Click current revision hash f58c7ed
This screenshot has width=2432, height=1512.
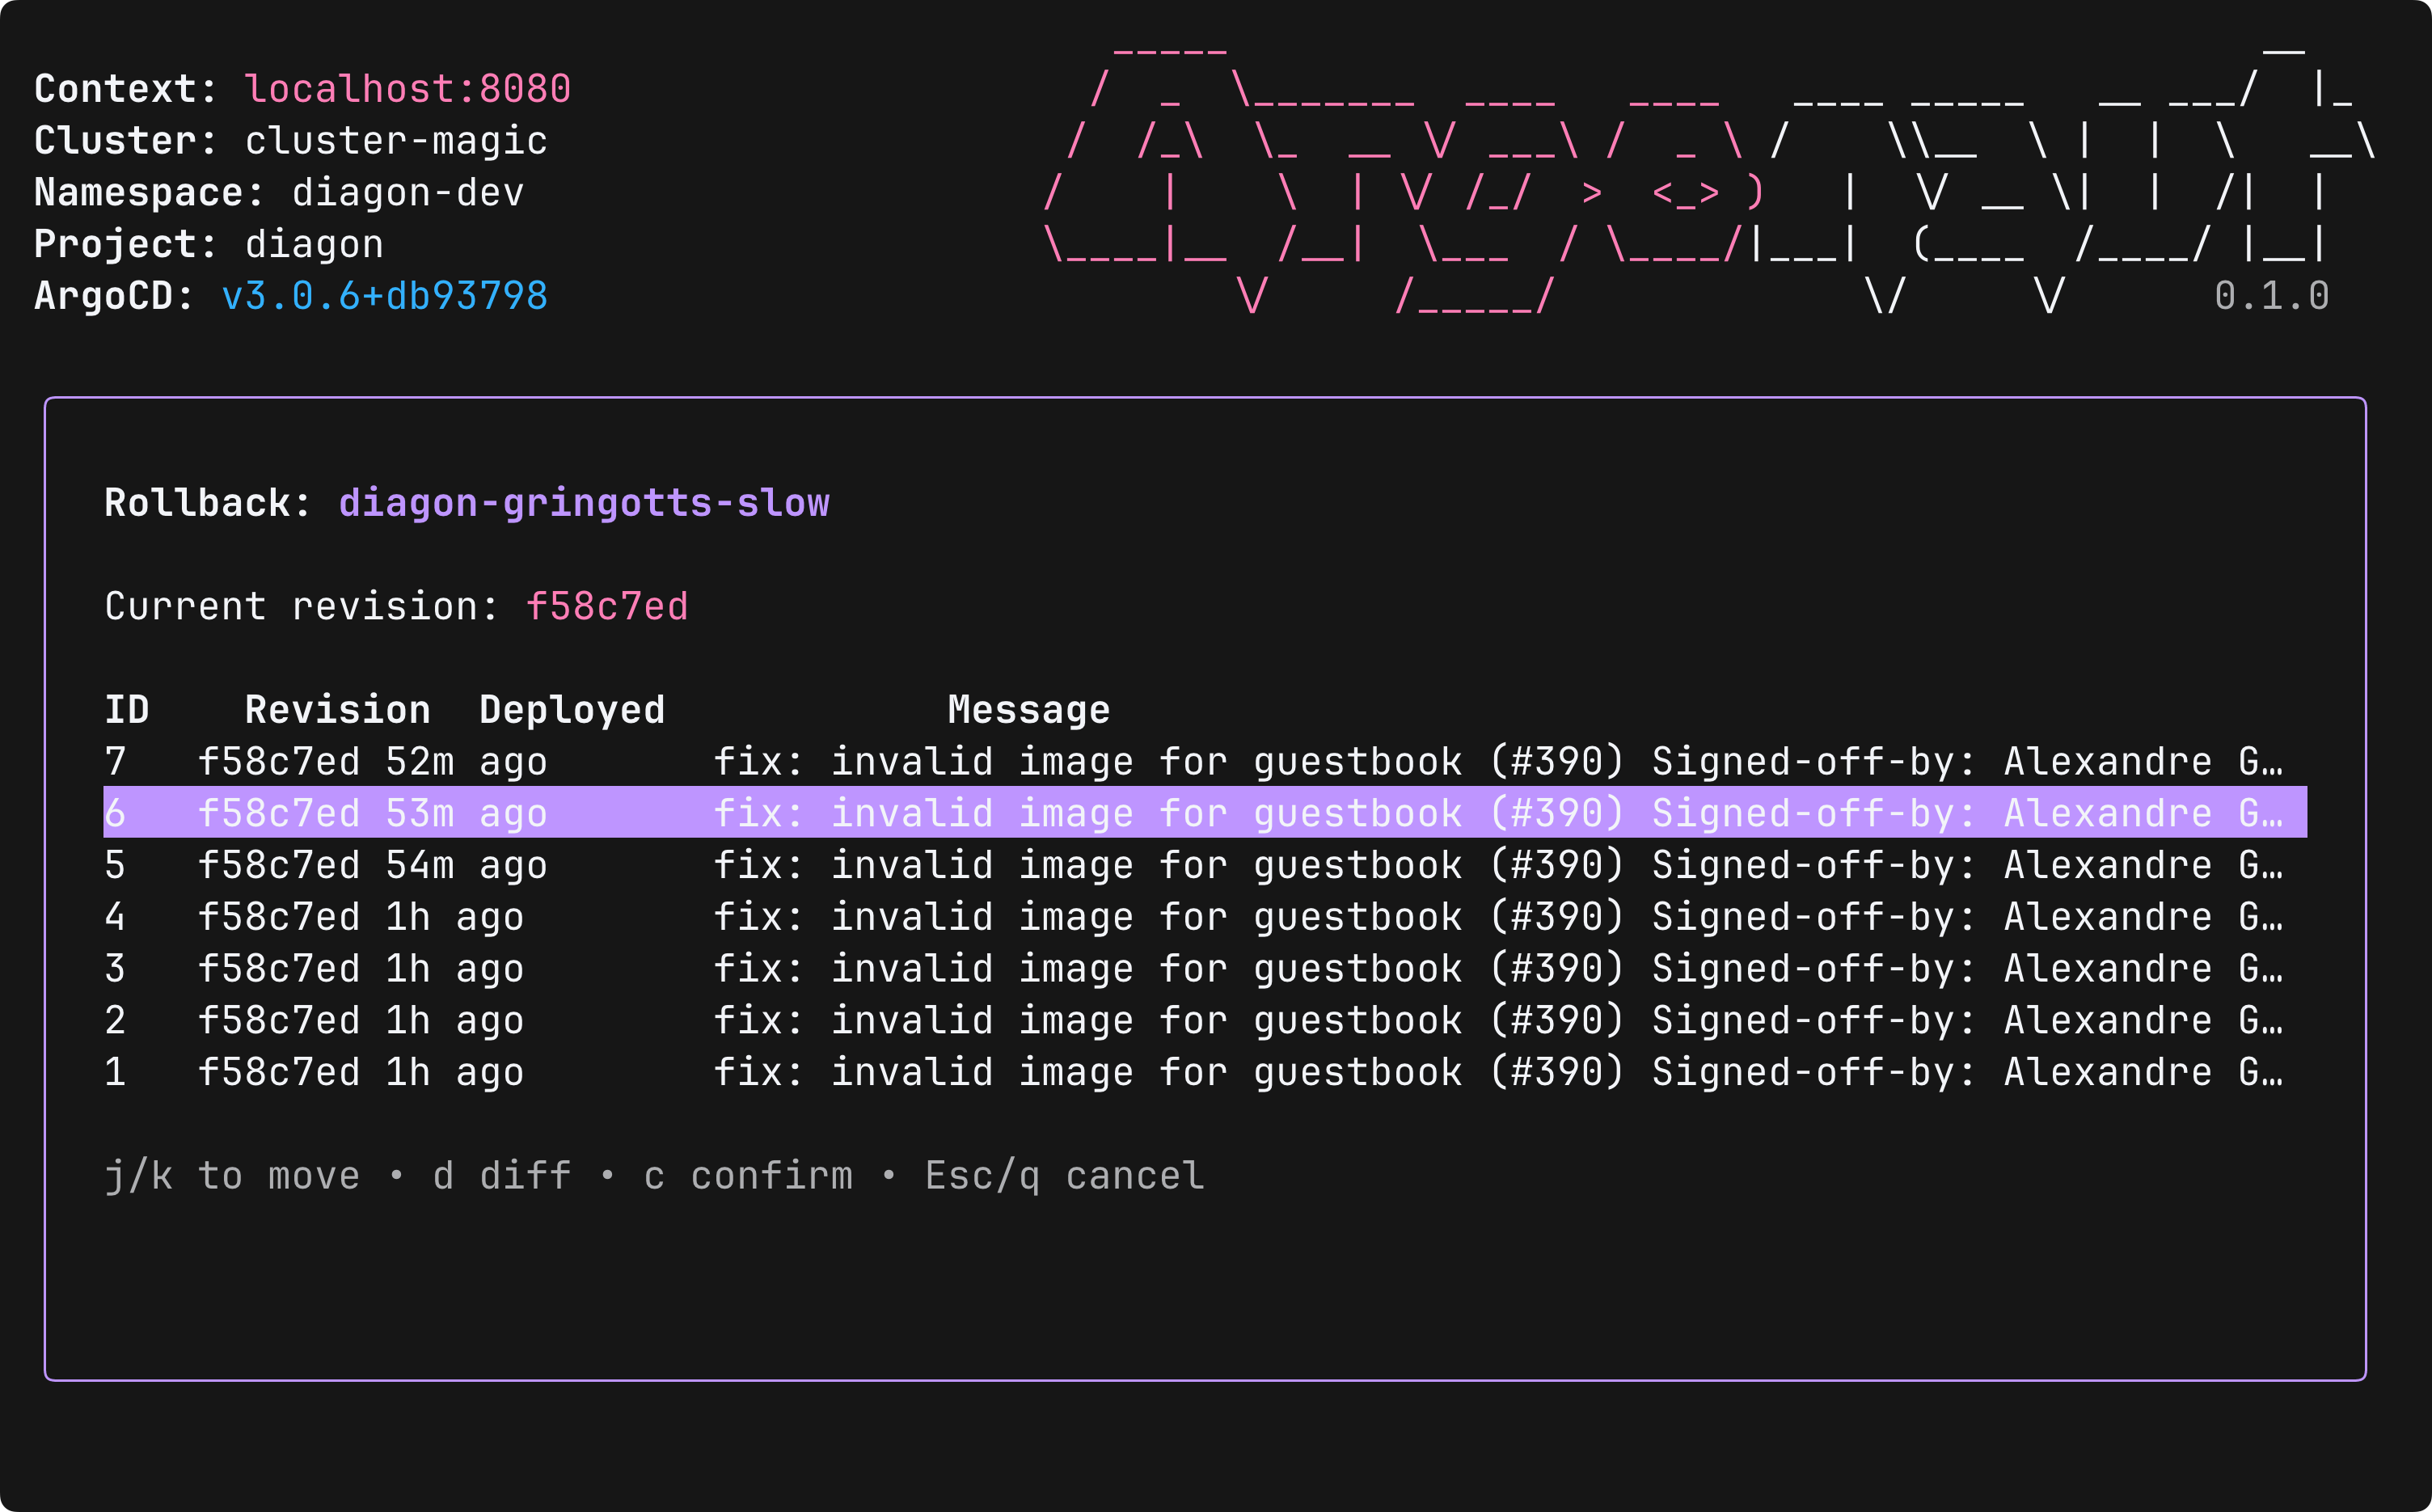tap(607, 607)
